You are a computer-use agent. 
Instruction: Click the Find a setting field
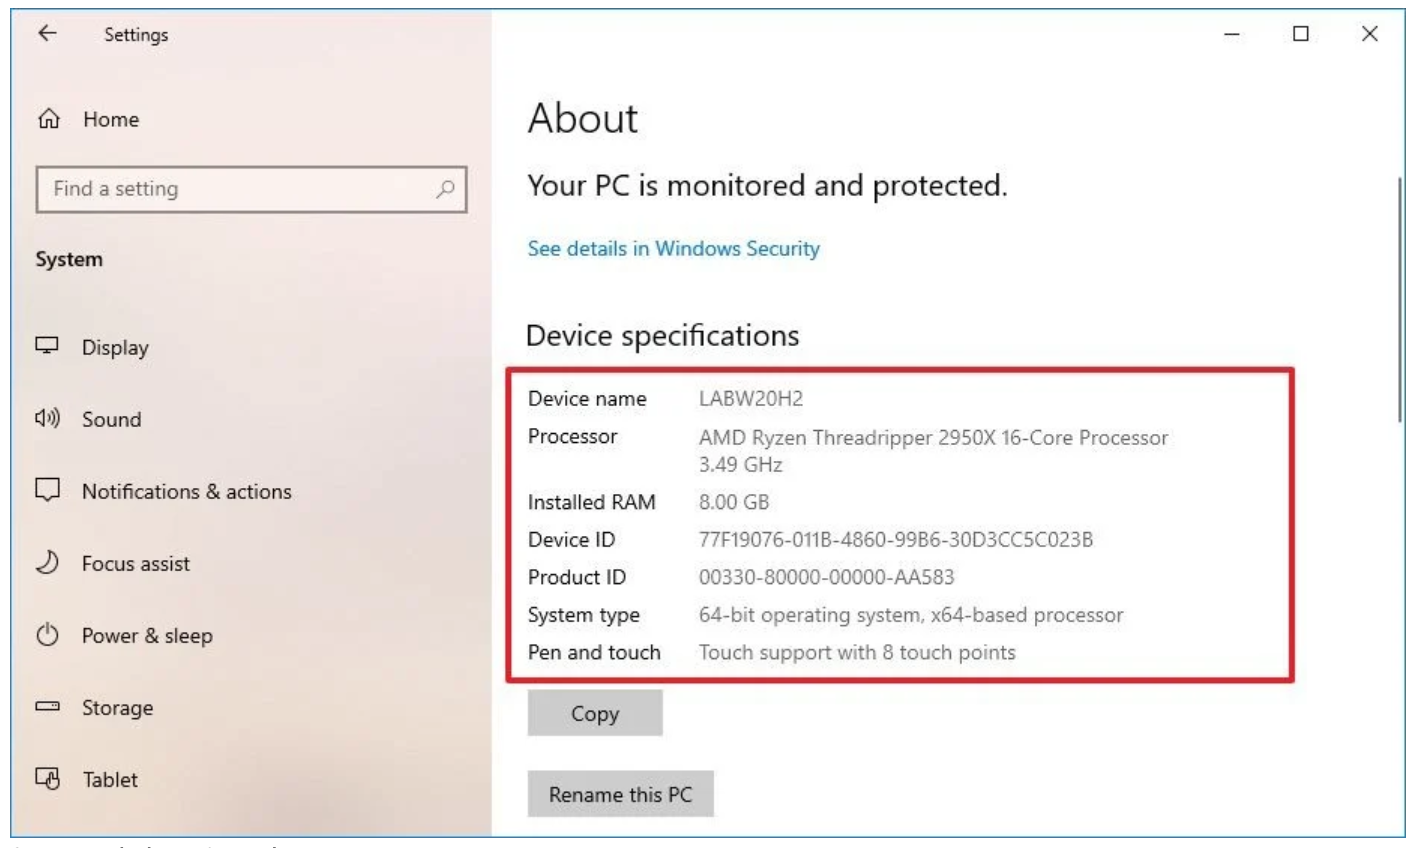[240, 189]
